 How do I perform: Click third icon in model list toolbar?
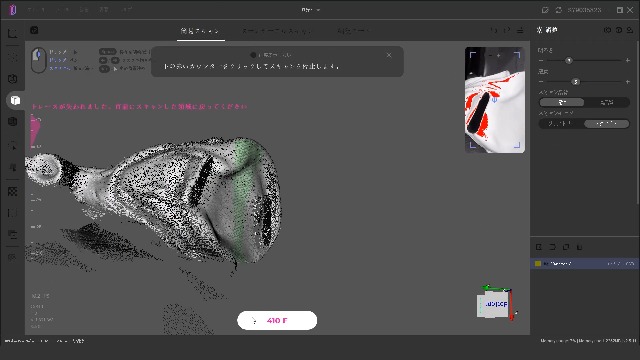point(566,247)
